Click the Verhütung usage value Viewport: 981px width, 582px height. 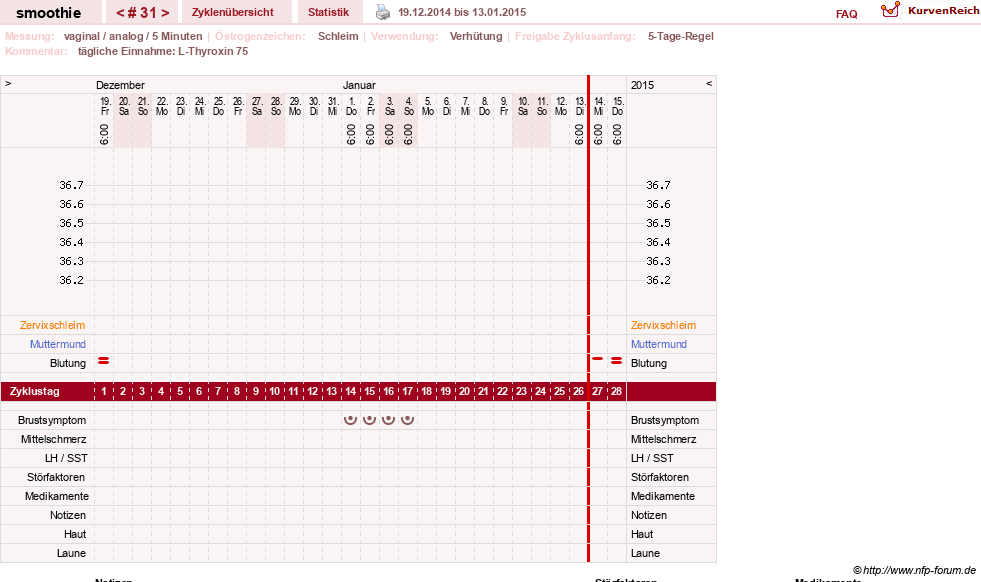476,36
